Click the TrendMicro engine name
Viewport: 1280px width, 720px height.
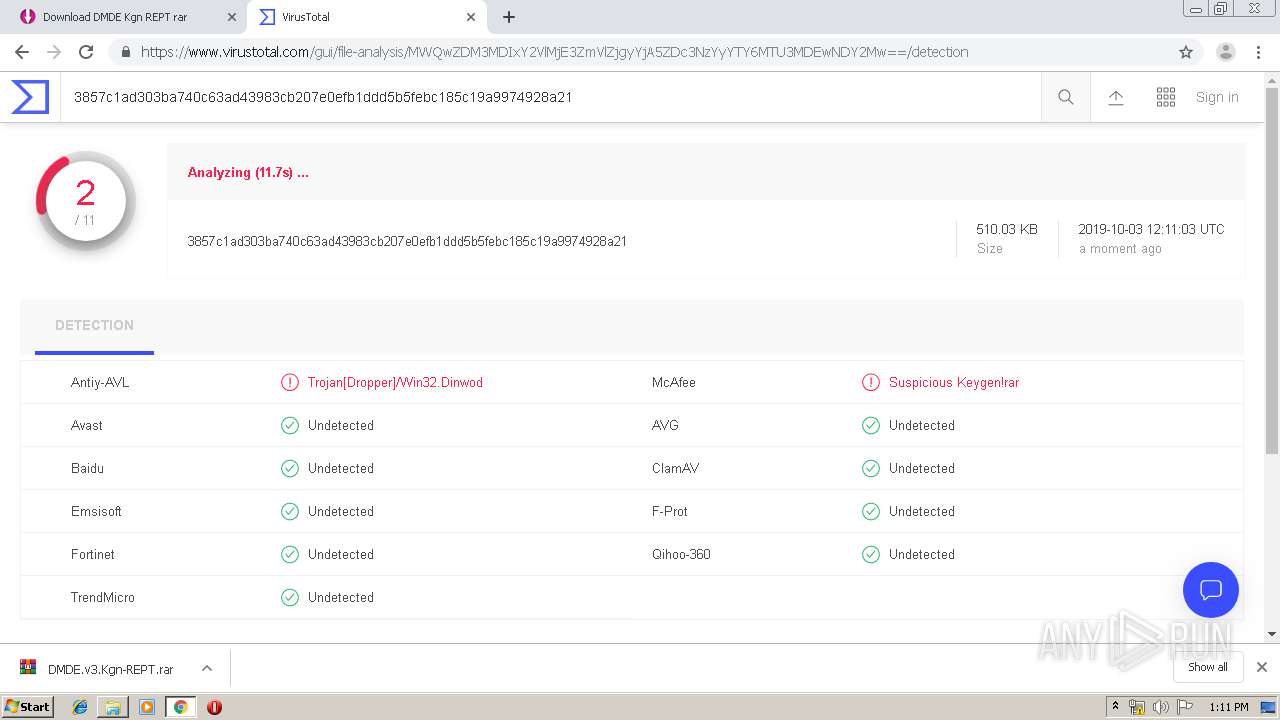point(103,598)
